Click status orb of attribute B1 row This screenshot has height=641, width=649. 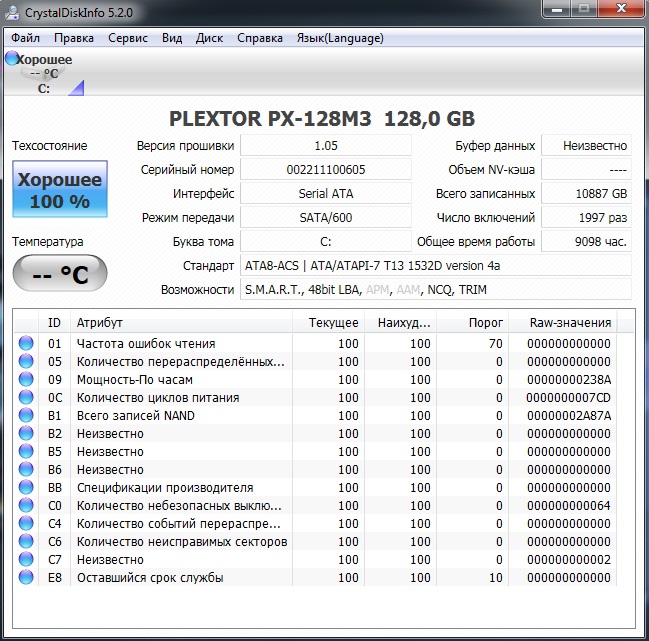[26, 415]
